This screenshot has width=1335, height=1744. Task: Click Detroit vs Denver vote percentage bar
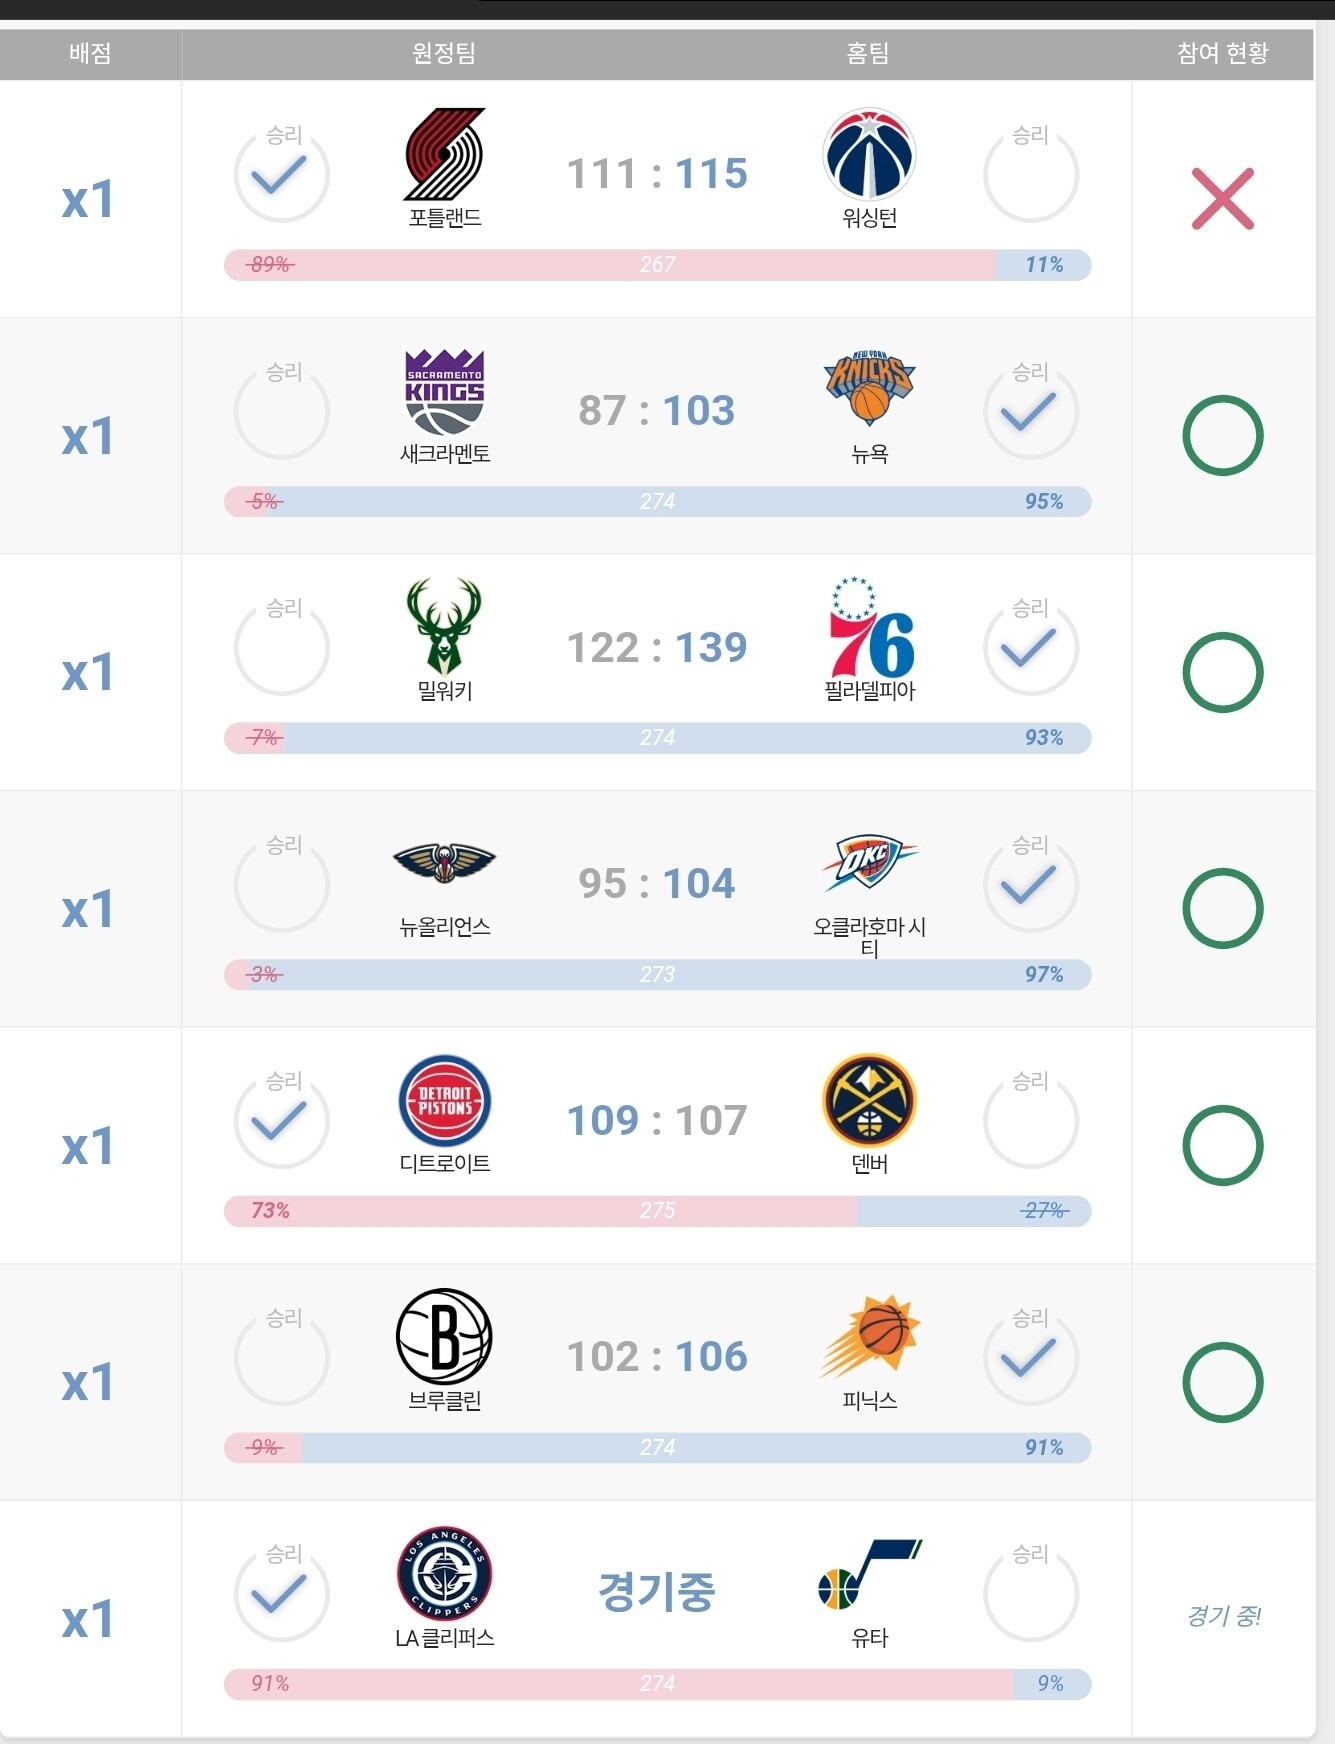coord(657,1211)
